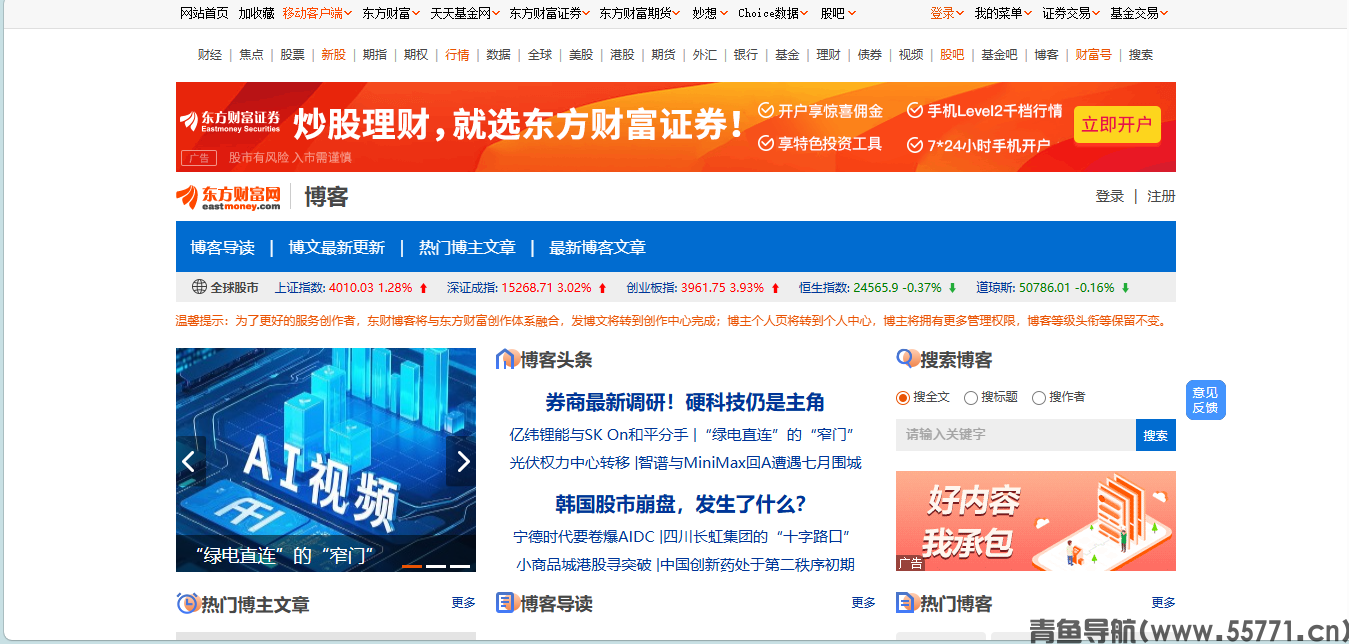Screen dimensions: 1349x644
Task: Expand the Choice数据 dropdown
Action: 774,13
